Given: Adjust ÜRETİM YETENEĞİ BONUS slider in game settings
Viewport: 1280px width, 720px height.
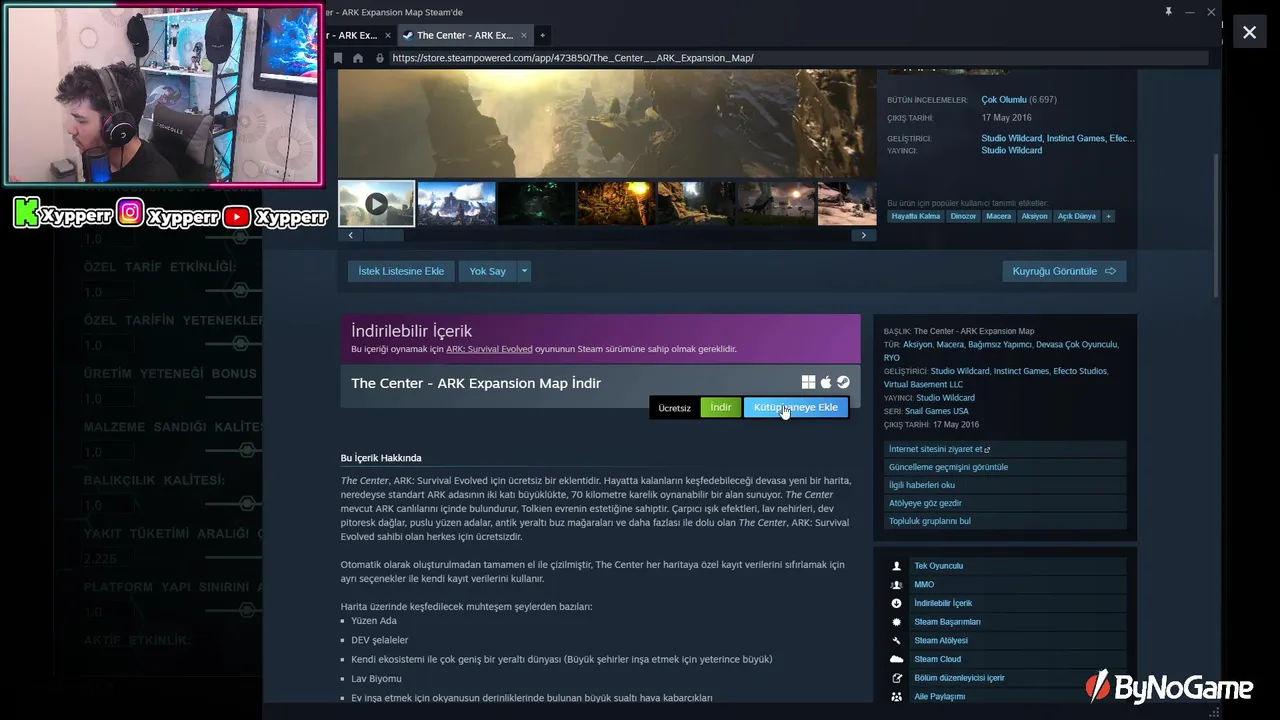Looking at the screenshot, I should click(x=240, y=397).
